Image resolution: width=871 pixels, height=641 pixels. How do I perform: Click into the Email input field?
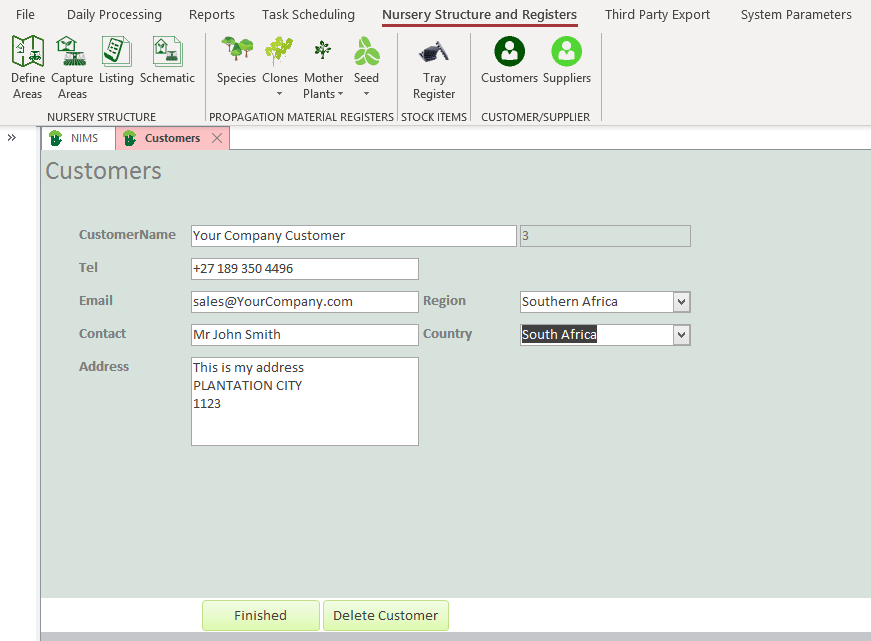304,302
